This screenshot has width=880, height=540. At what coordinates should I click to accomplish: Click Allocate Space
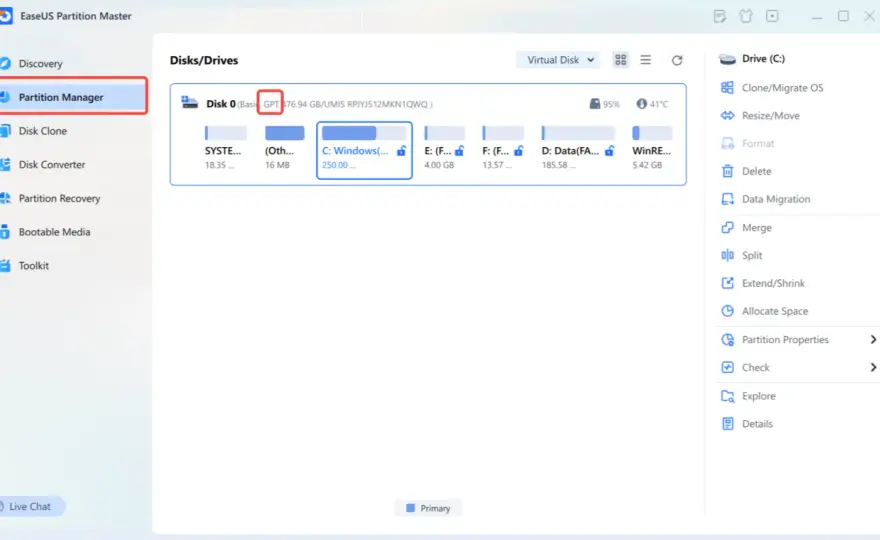(x=774, y=311)
